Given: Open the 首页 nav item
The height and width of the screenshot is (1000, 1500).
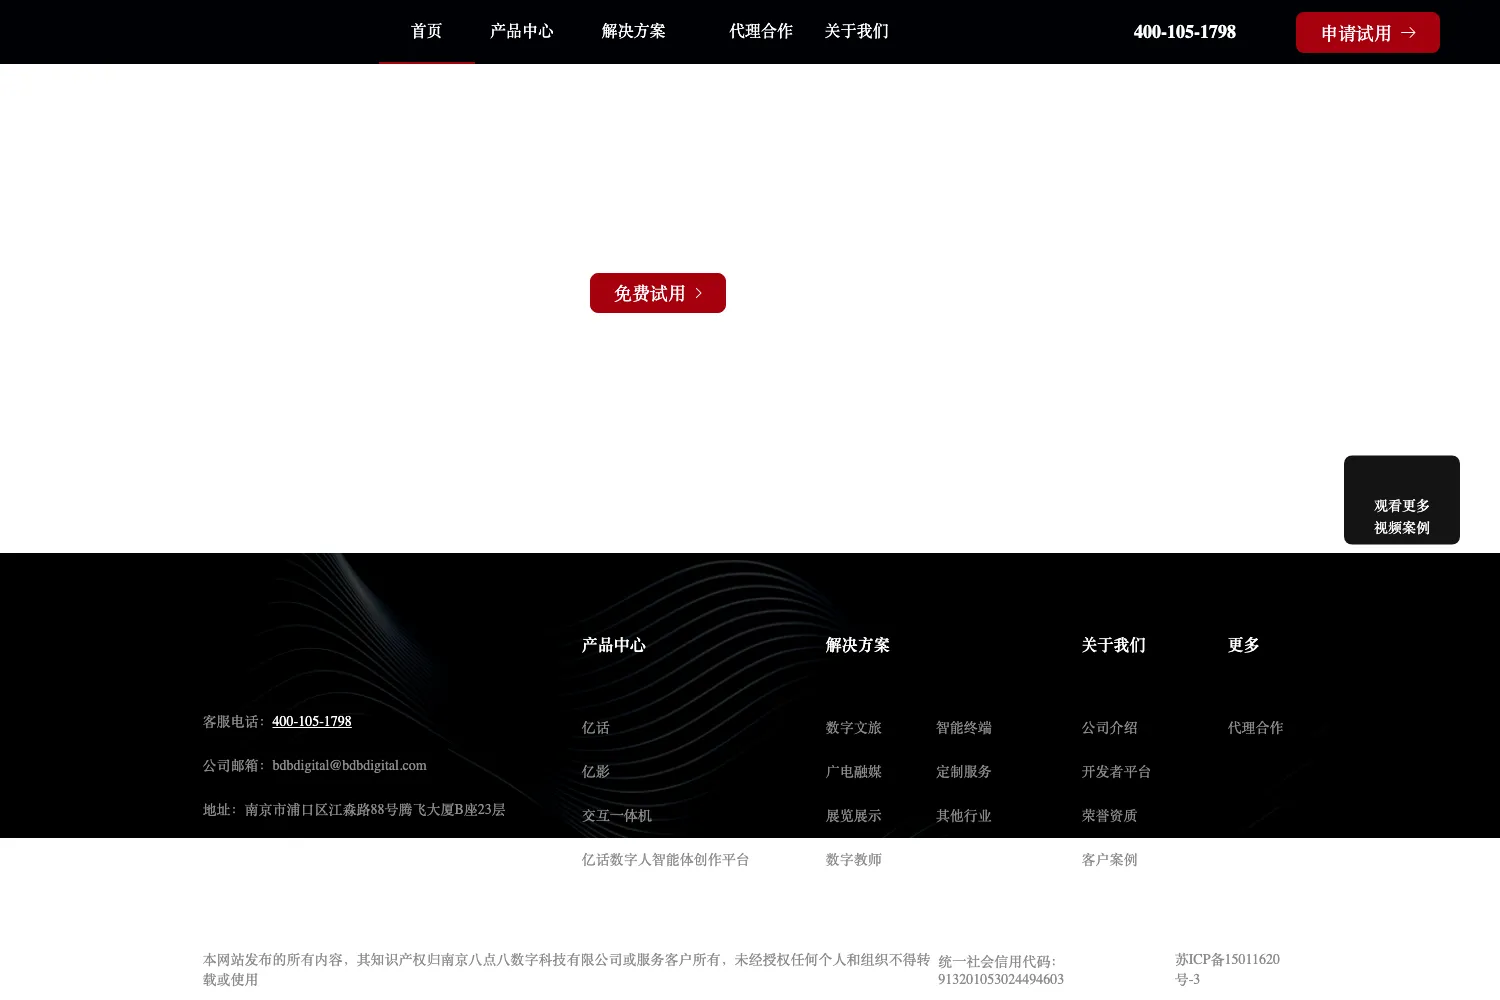Looking at the screenshot, I should coord(426,31).
